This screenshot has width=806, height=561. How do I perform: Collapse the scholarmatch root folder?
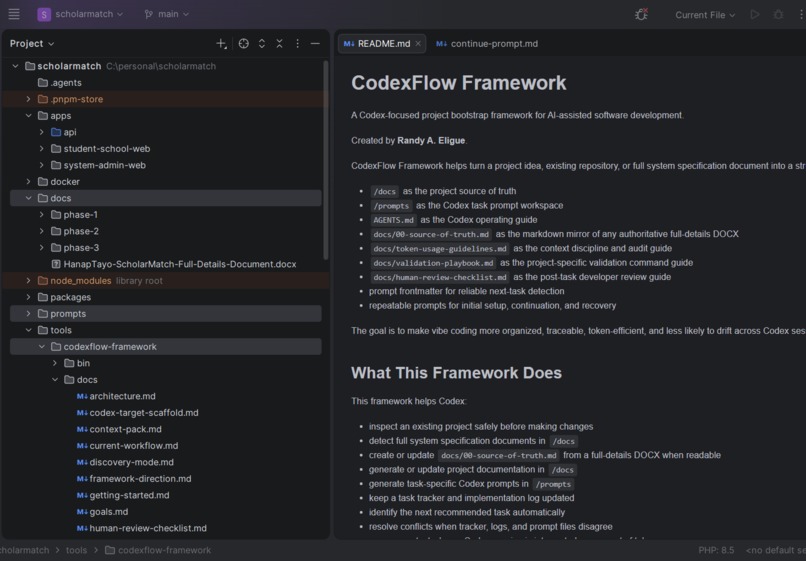pyautogui.click(x=15, y=66)
